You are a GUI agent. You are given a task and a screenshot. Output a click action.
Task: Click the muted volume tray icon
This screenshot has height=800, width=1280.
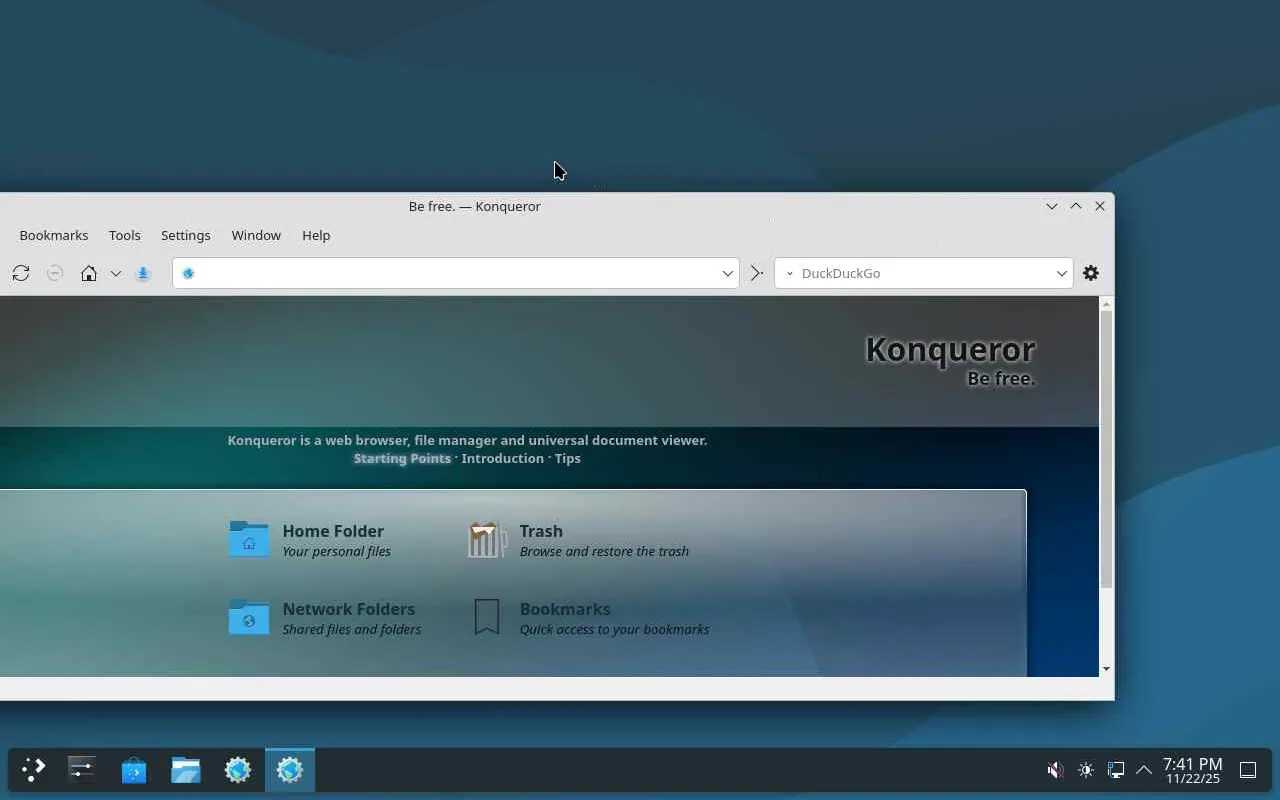1055,770
